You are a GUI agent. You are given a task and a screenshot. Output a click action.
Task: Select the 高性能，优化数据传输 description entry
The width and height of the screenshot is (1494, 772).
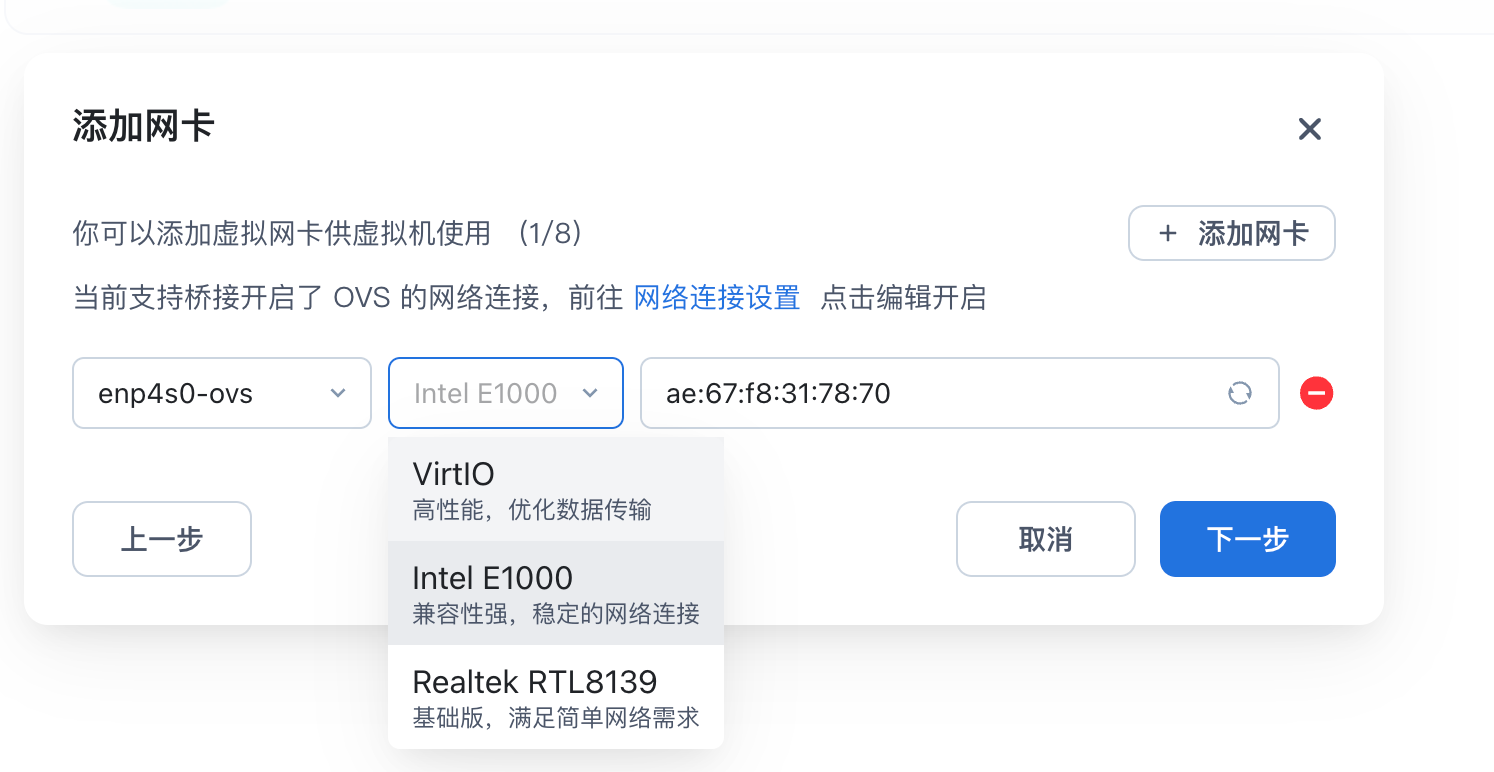point(532,510)
